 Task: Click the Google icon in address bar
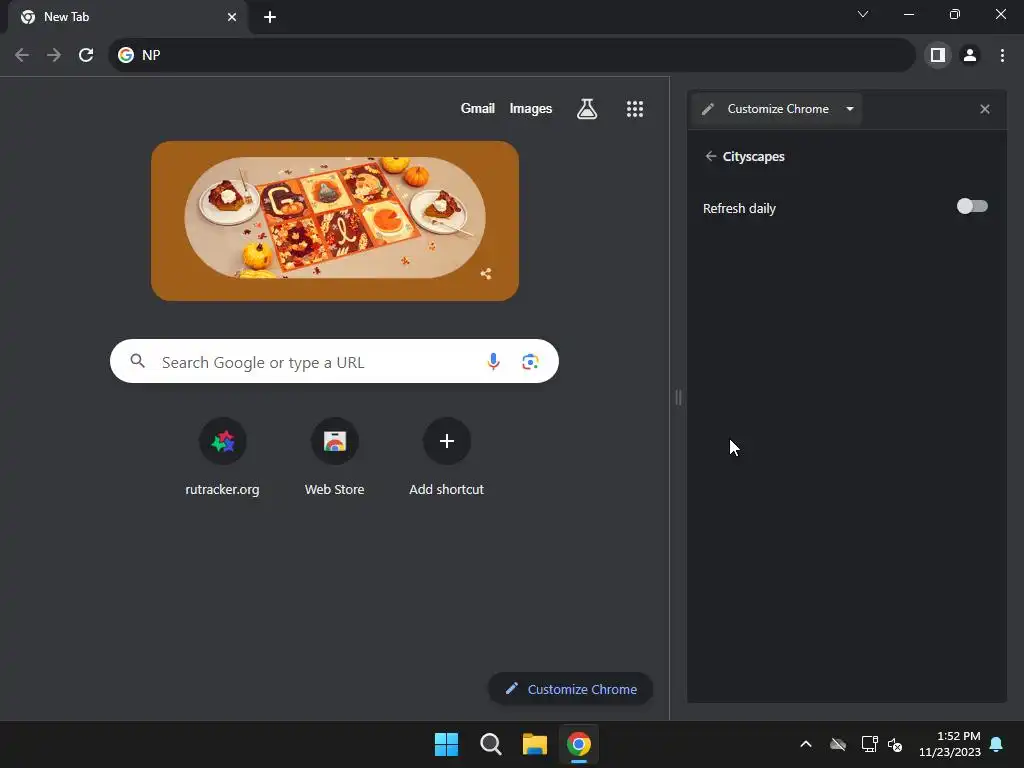pos(126,55)
